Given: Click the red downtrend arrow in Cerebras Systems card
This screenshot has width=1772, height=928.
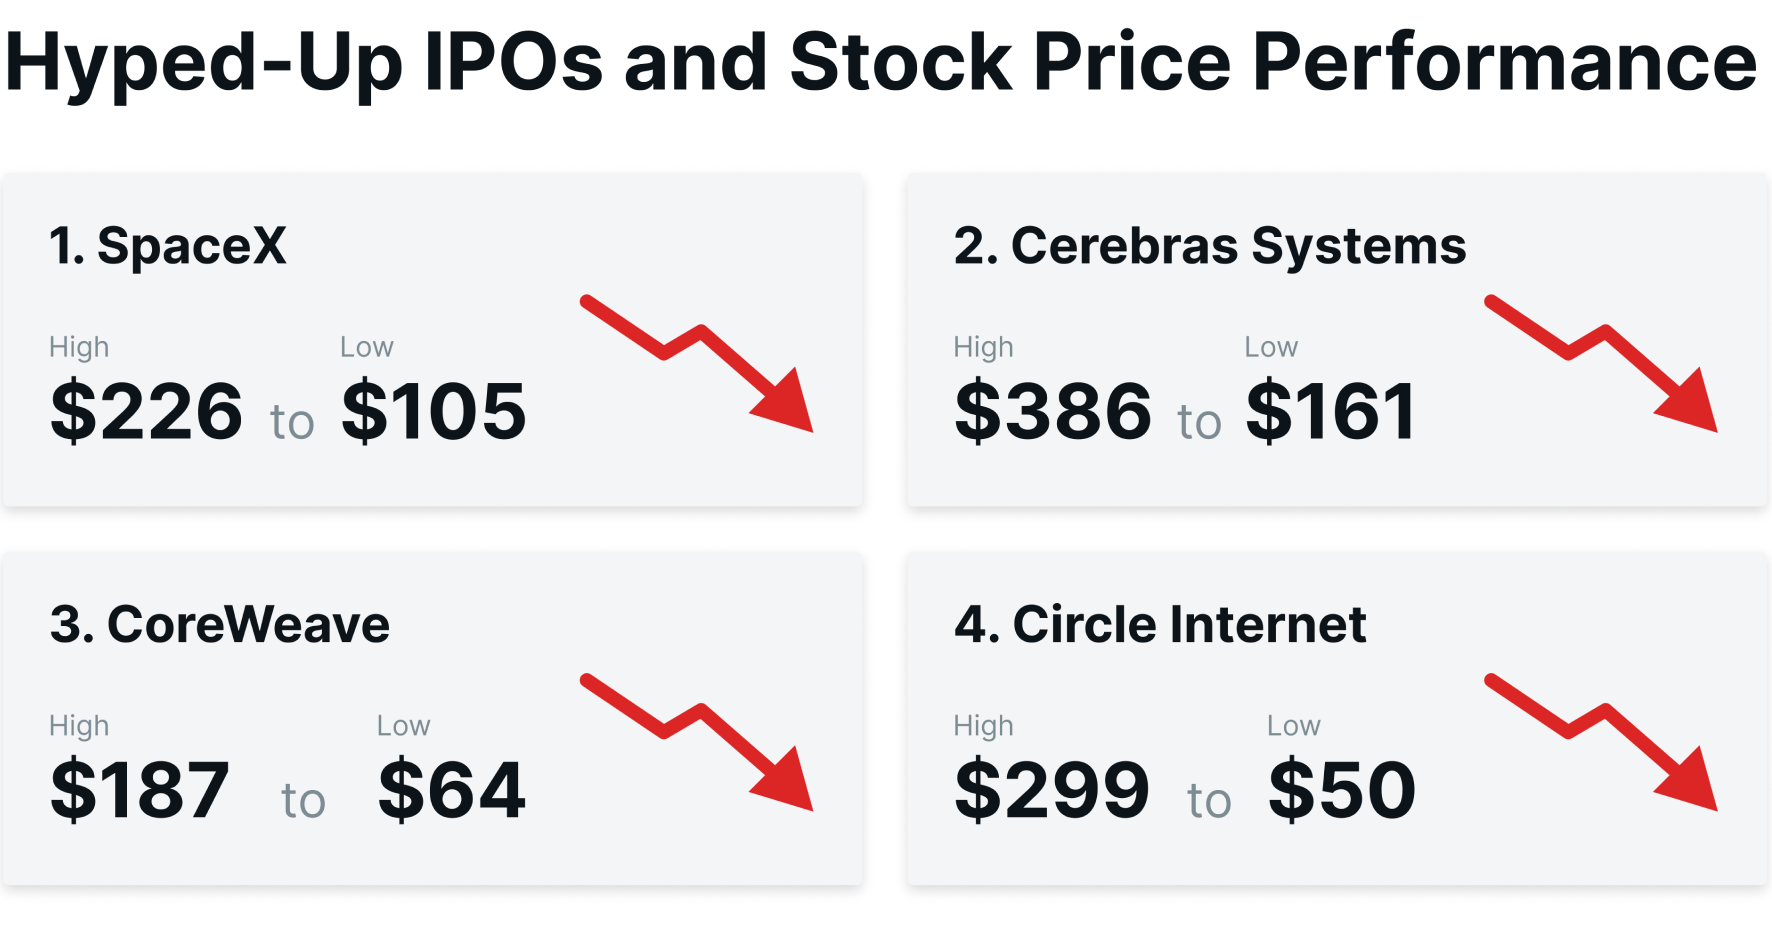Looking at the screenshot, I should coord(1601,364).
